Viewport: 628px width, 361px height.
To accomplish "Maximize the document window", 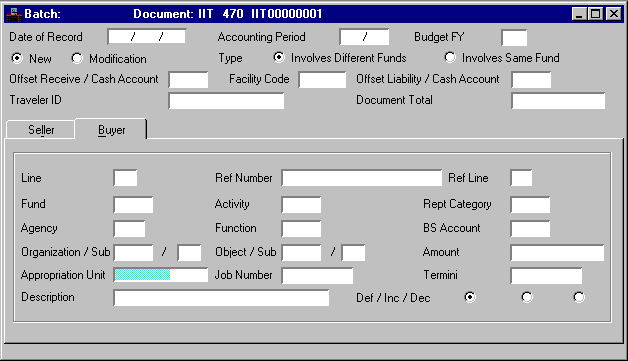I will tap(596, 14).
